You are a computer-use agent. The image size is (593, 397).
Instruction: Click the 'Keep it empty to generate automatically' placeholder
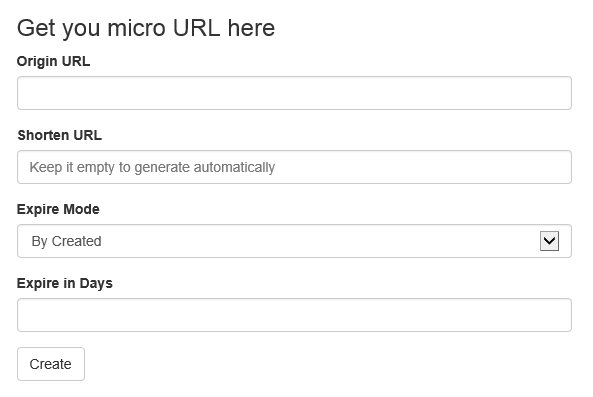152,167
